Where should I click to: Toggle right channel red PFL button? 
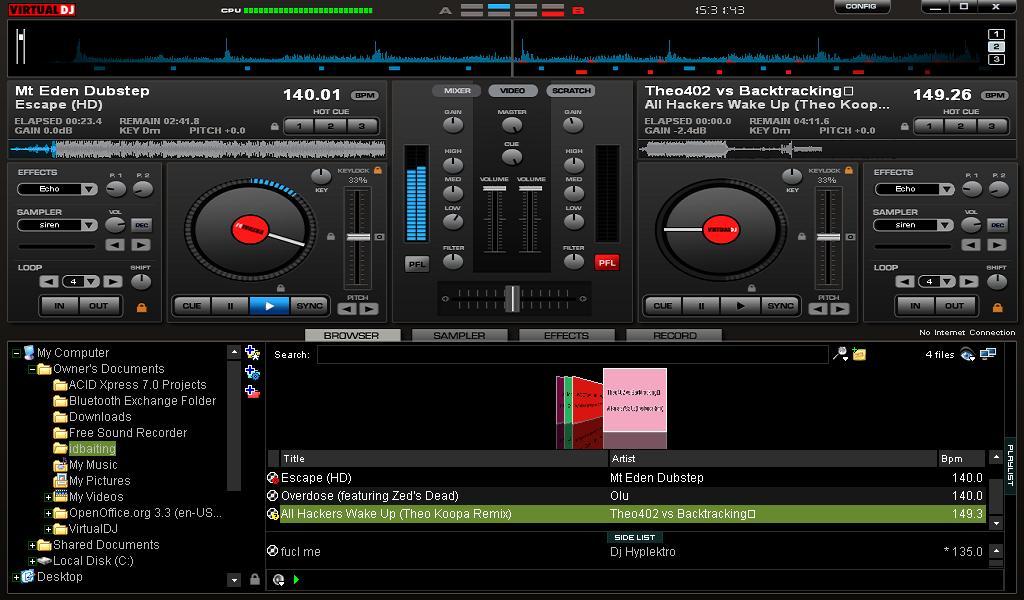click(607, 262)
